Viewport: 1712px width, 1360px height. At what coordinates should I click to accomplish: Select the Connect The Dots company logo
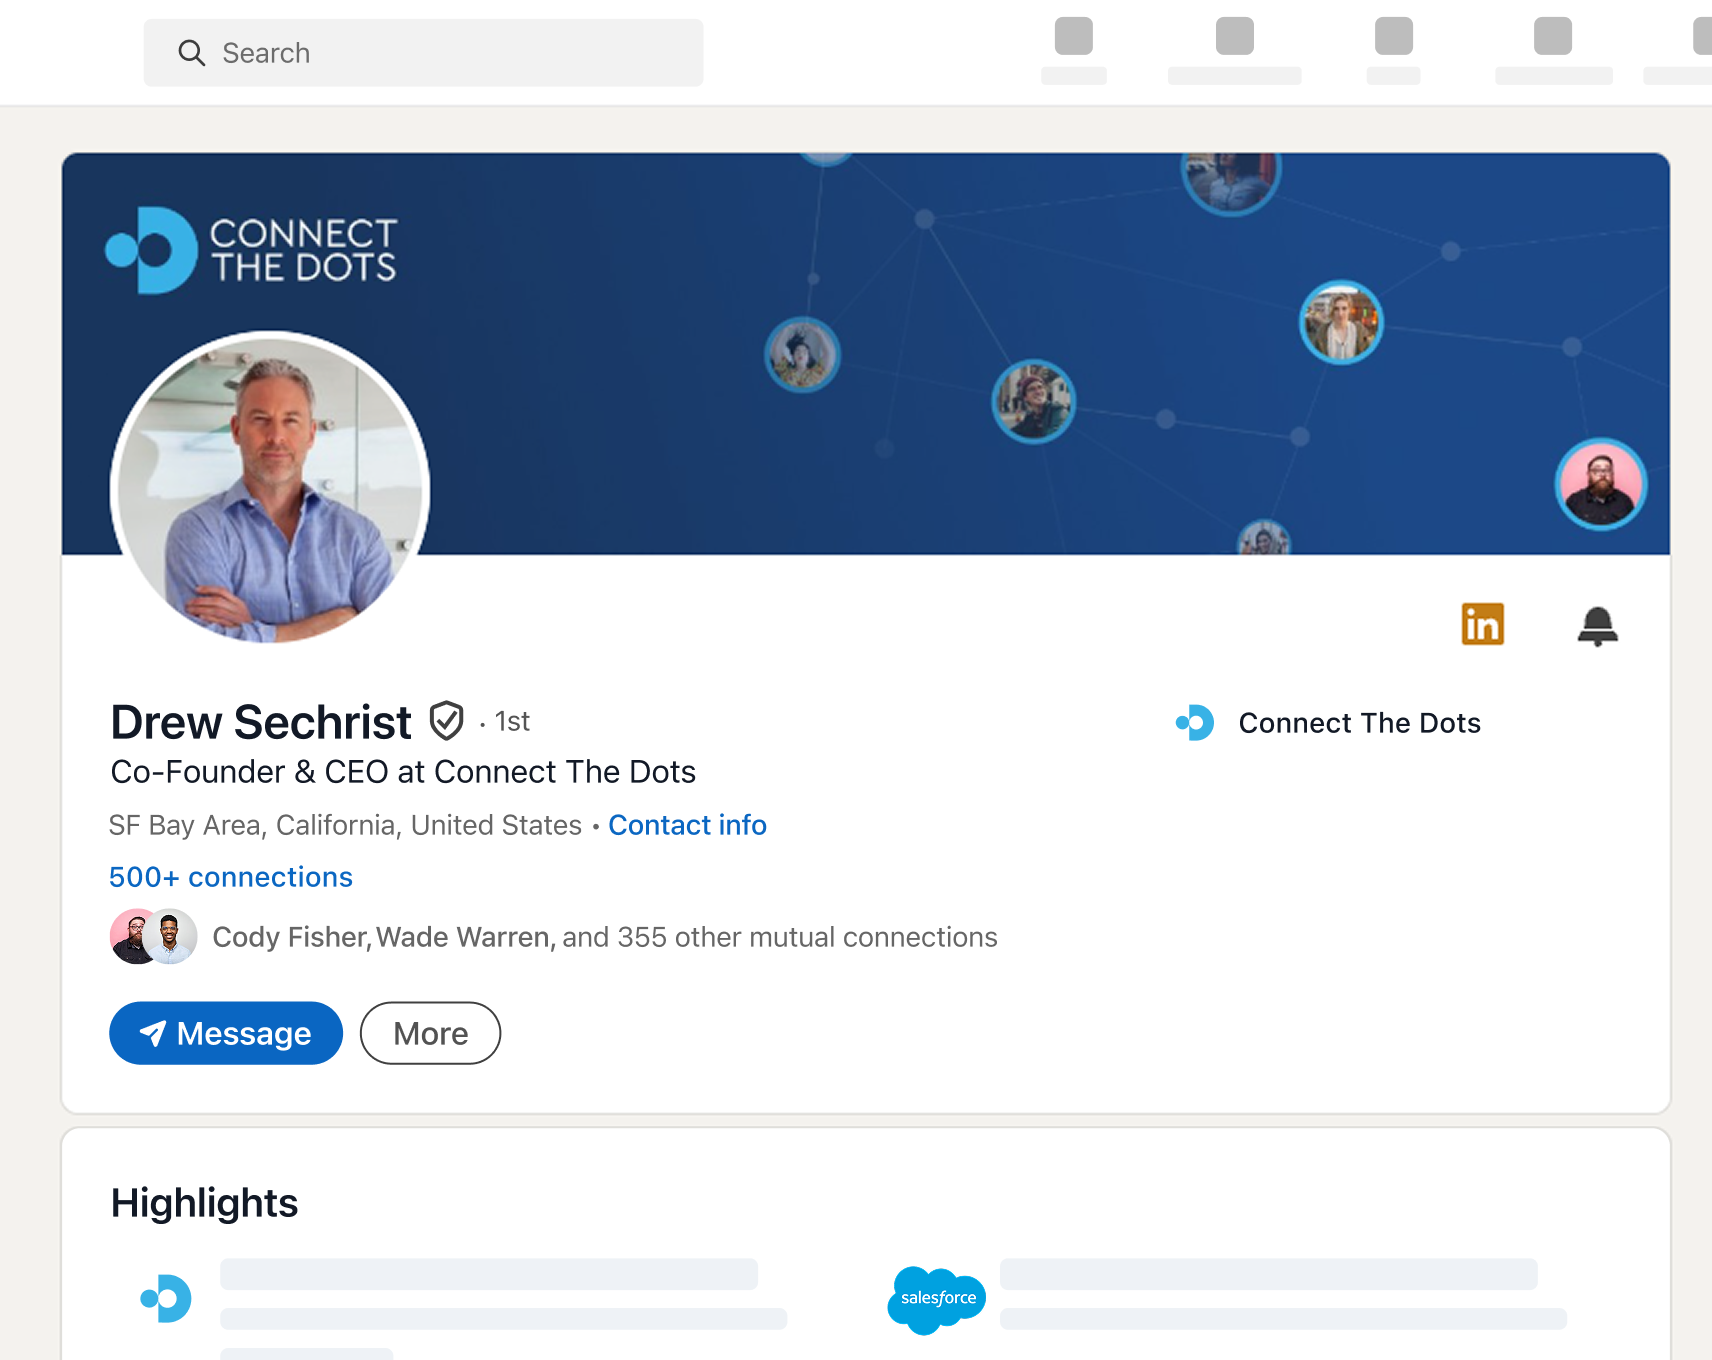(1194, 722)
